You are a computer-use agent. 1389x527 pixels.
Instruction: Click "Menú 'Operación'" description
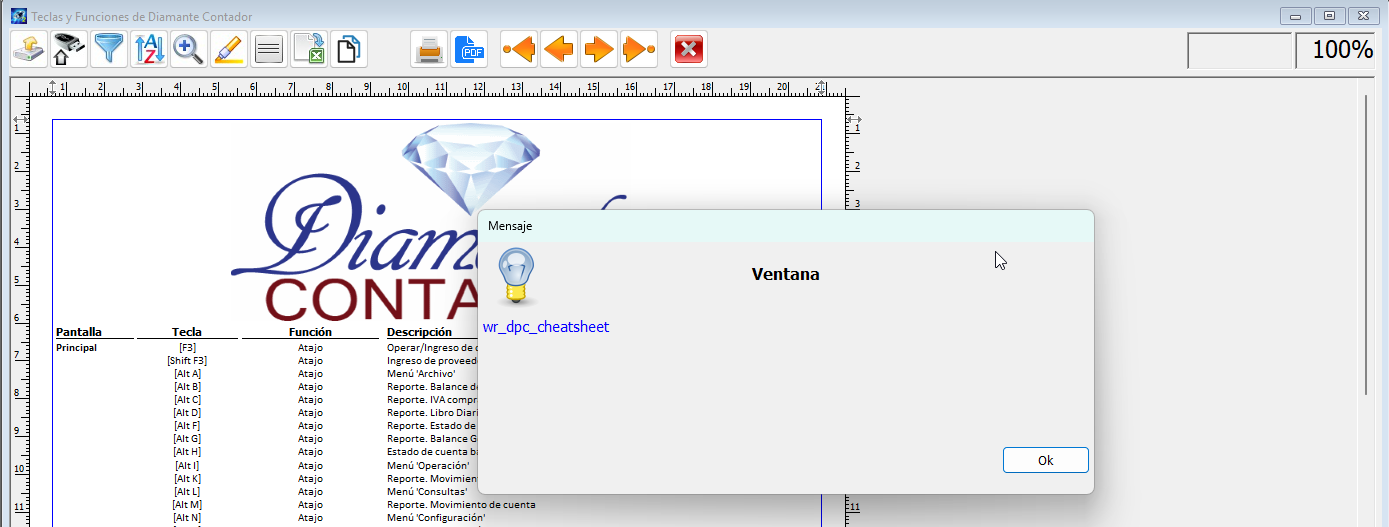click(x=427, y=466)
